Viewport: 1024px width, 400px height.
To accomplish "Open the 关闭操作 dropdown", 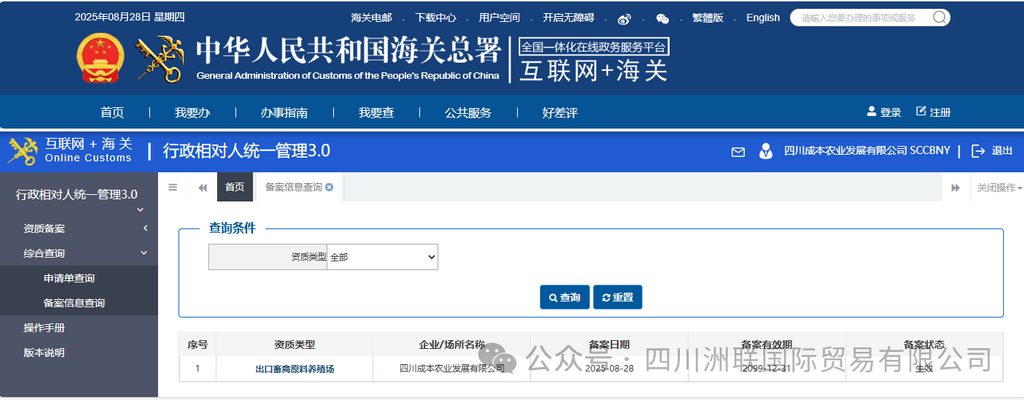I will point(998,188).
